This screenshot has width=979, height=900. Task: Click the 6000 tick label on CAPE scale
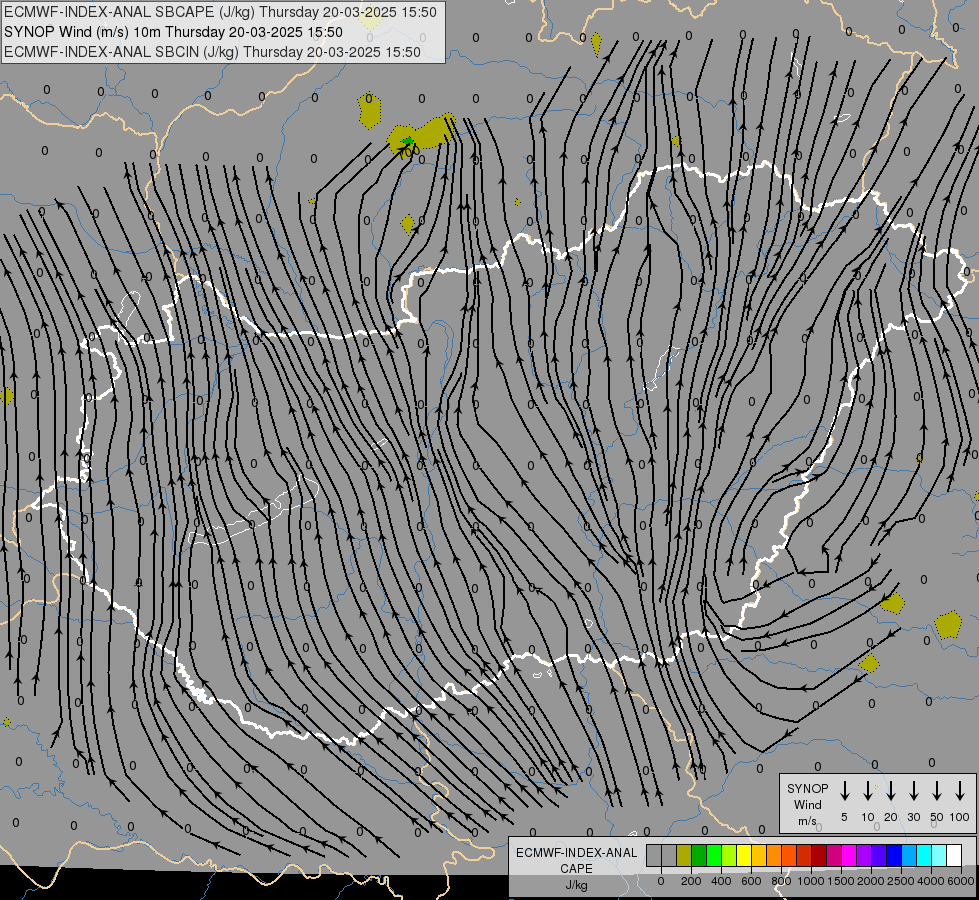tap(961, 881)
